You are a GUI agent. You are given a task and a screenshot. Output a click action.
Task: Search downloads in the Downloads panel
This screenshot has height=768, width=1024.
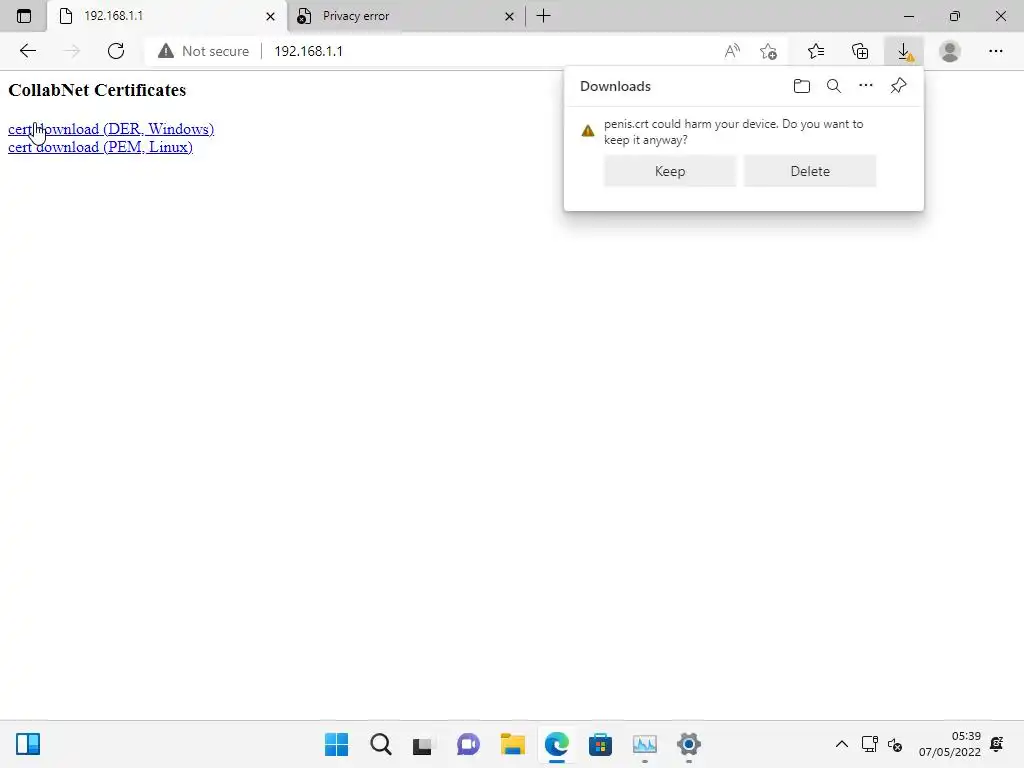pyautogui.click(x=834, y=86)
